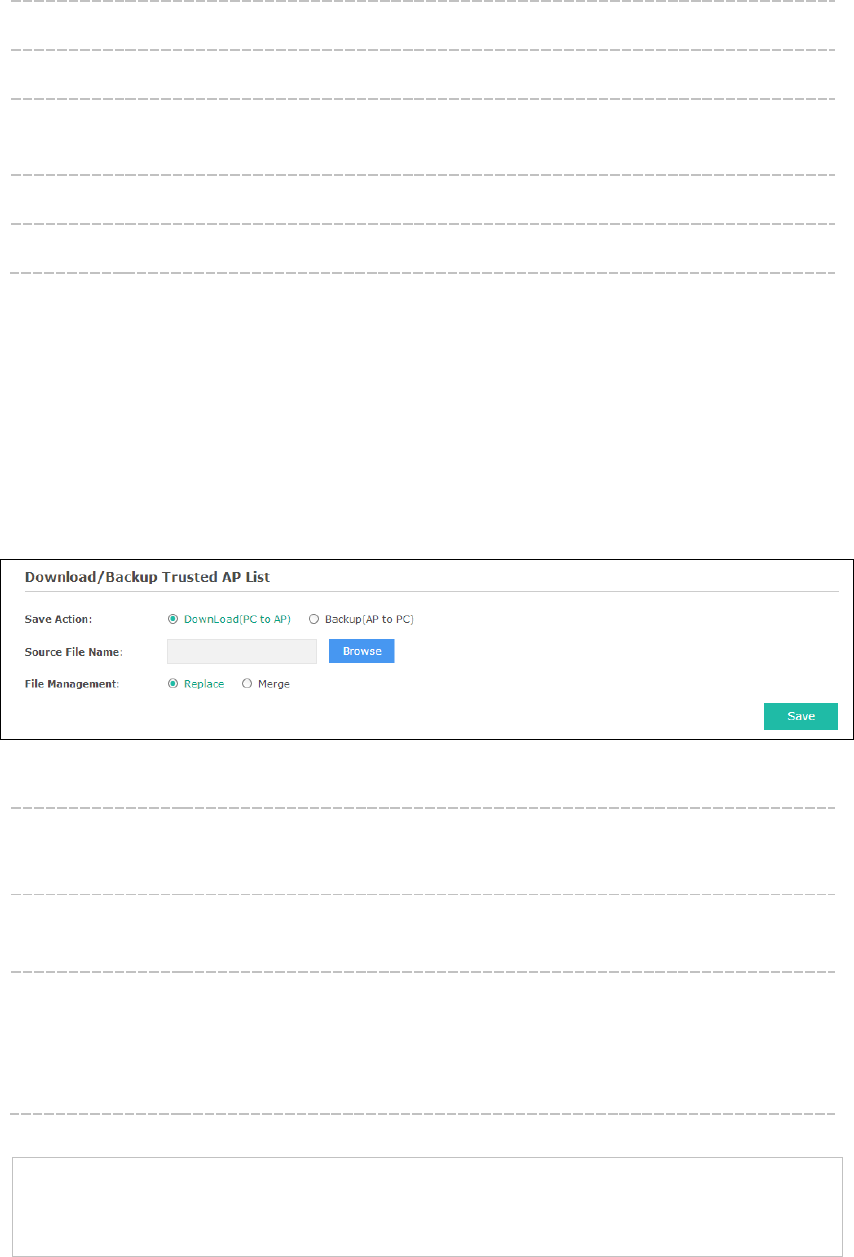Select the Backup(AP to PC) option
Screen dimensions: 854x1257
[x=314, y=619]
